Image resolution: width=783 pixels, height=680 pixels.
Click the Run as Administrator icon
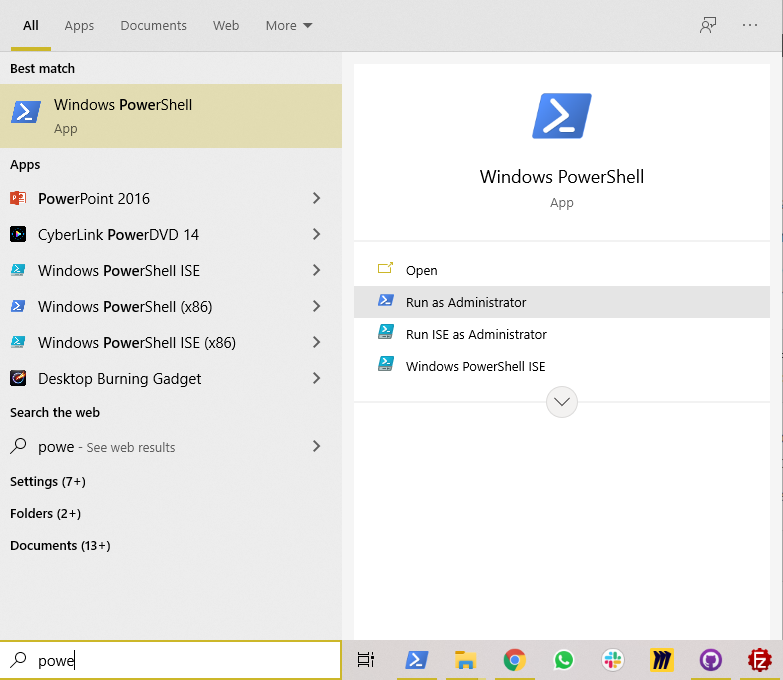click(x=386, y=301)
